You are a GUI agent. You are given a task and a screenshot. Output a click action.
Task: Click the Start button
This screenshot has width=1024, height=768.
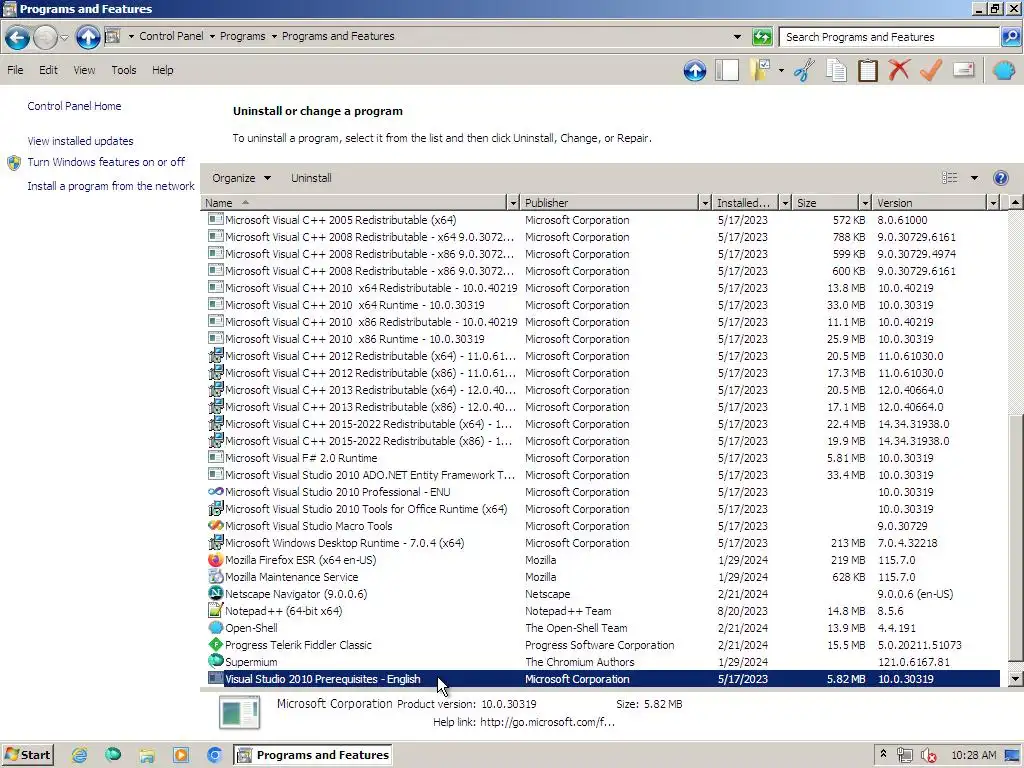[27, 755]
